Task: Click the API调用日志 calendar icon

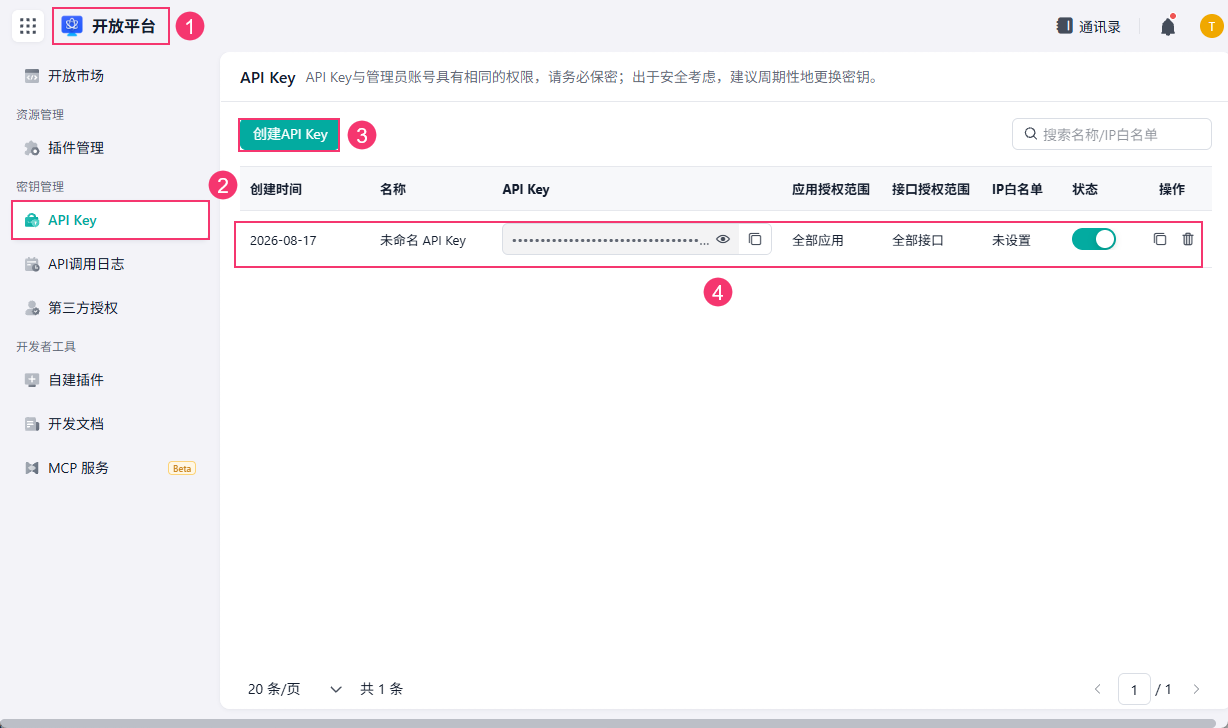Action: point(32,264)
